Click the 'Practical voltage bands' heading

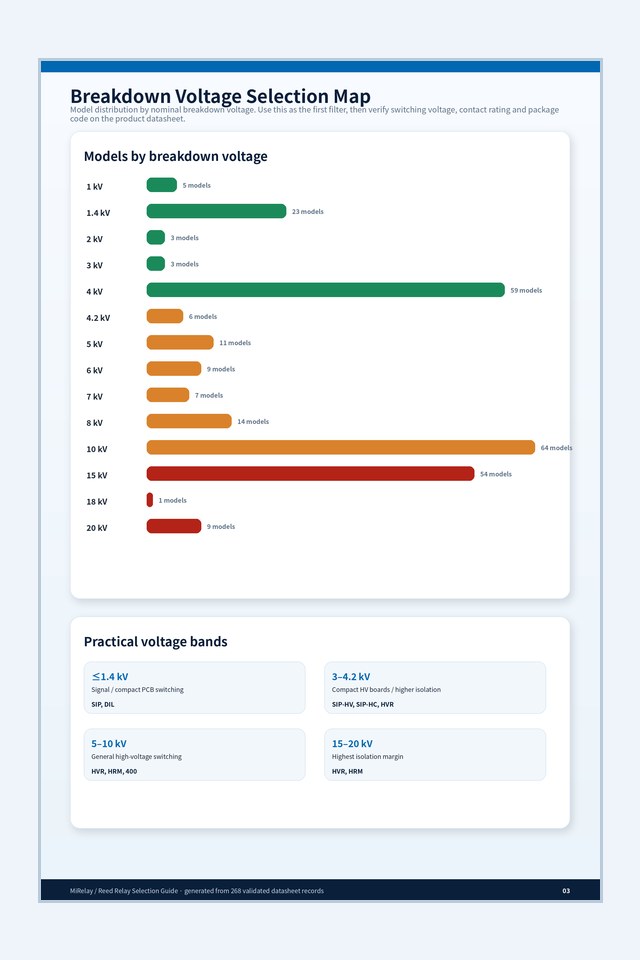(156, 642)
